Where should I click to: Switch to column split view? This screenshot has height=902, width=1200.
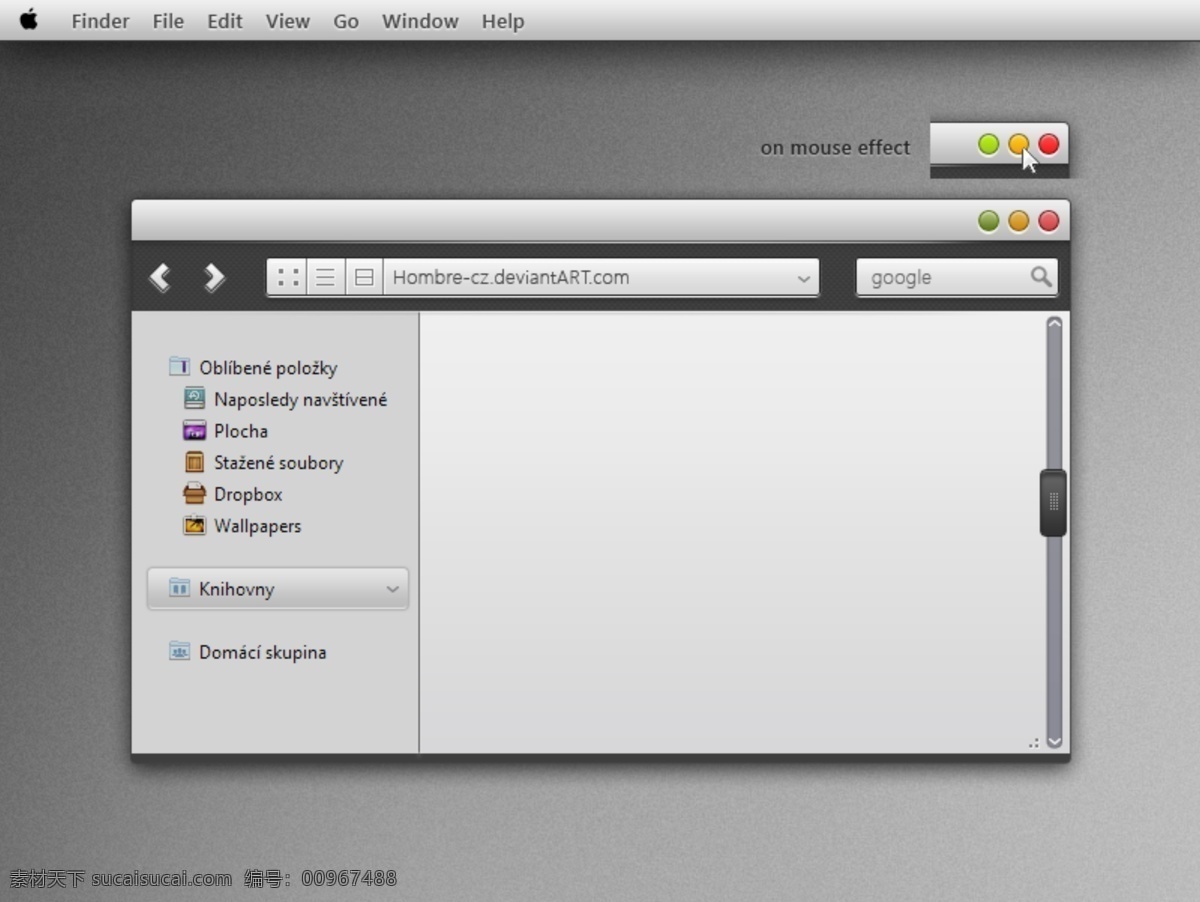(x=364, y=278)
